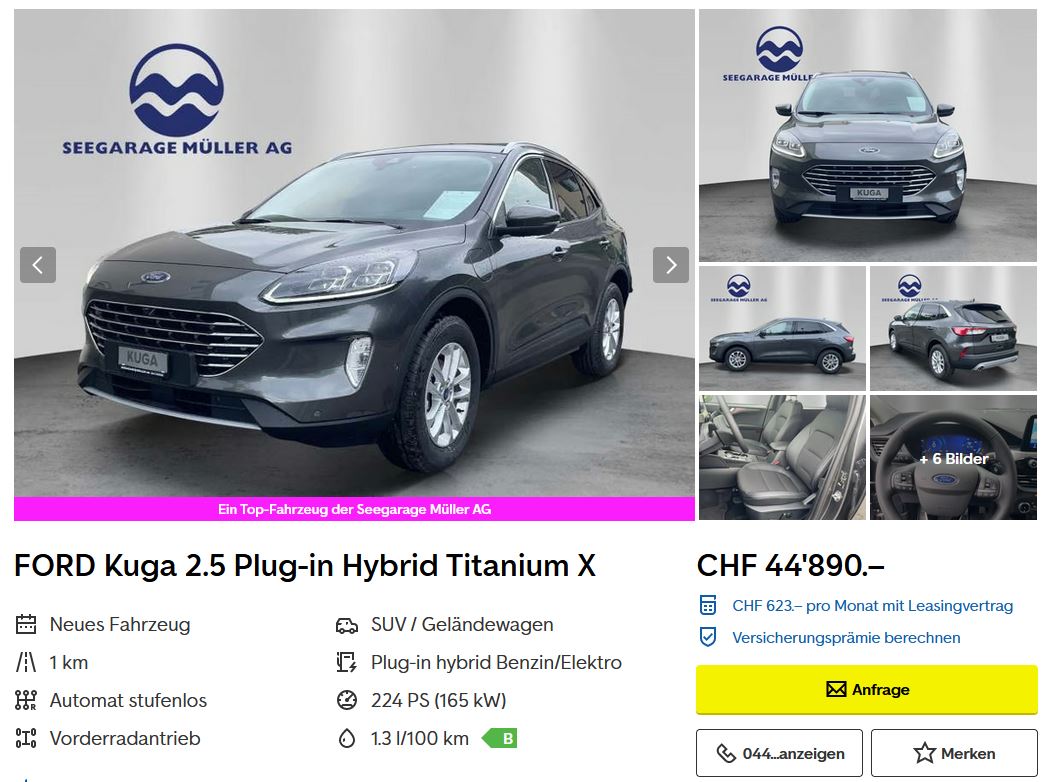
Task: Send a request via the Anfrage button
Action: [x=866, y=689]
